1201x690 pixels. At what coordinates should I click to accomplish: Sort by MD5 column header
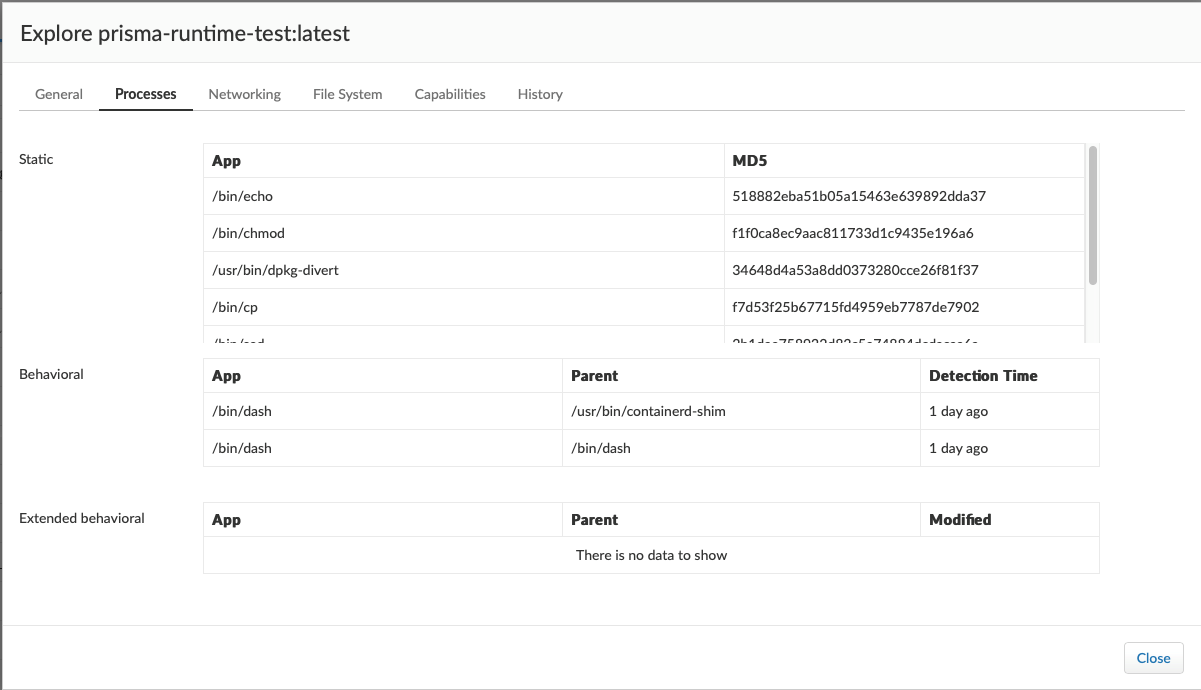point(749,160)
